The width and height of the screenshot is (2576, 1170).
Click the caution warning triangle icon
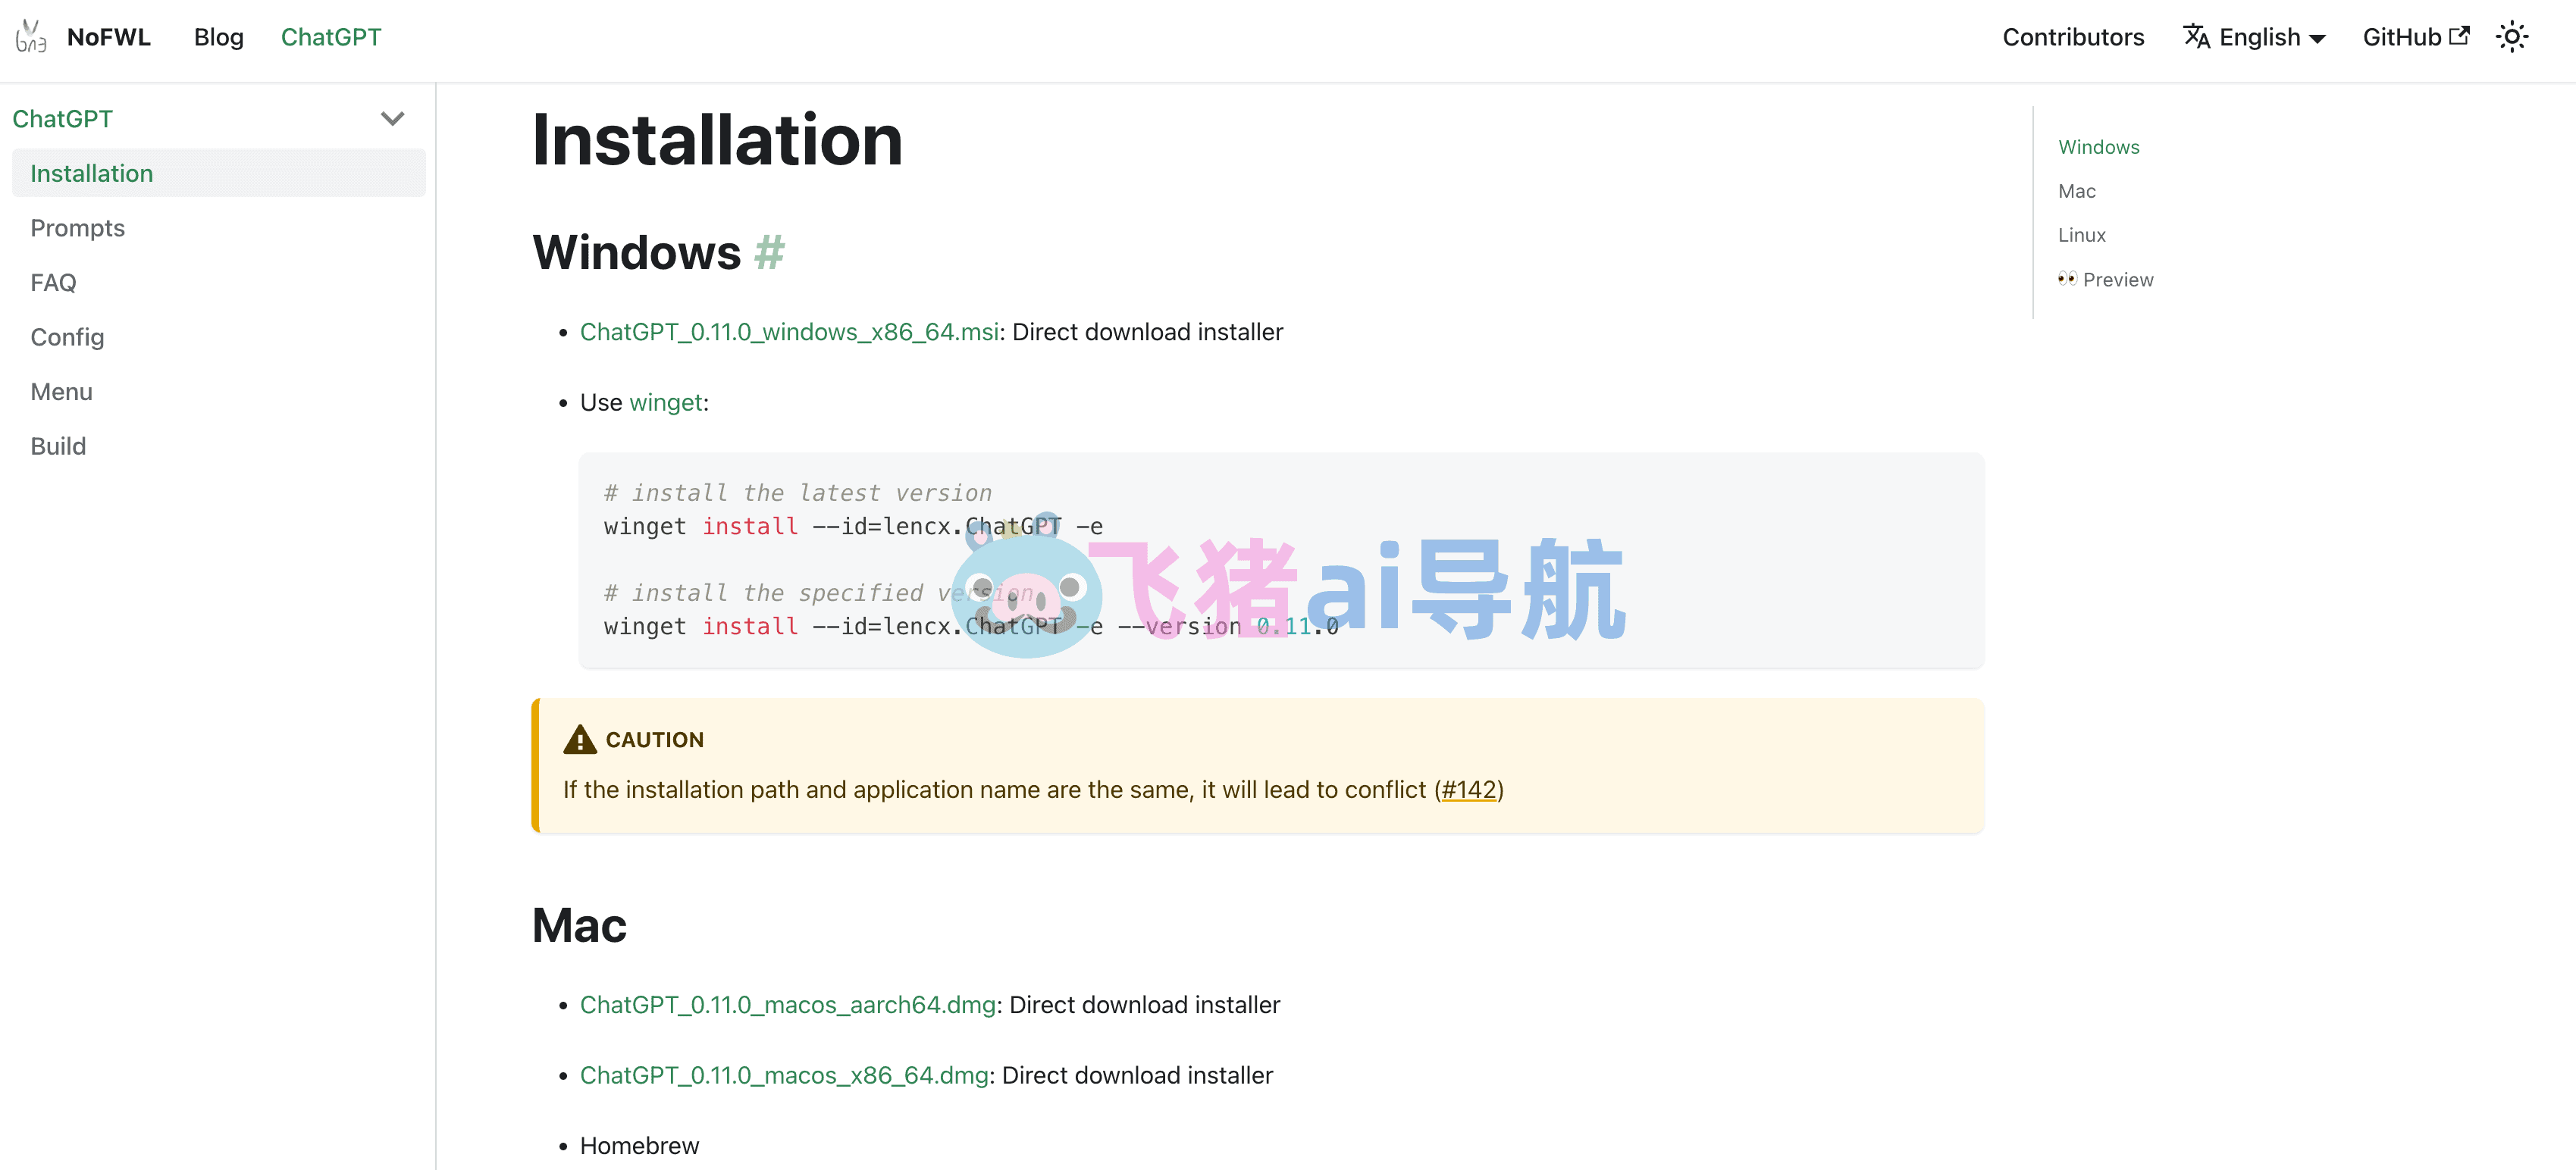[580, 739]
